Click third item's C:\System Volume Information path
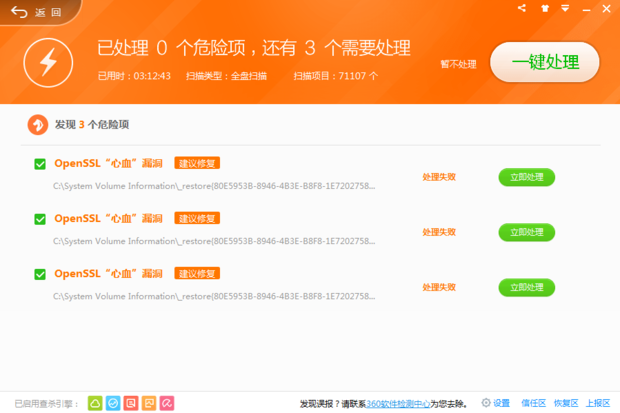 [x=214, y=296]
